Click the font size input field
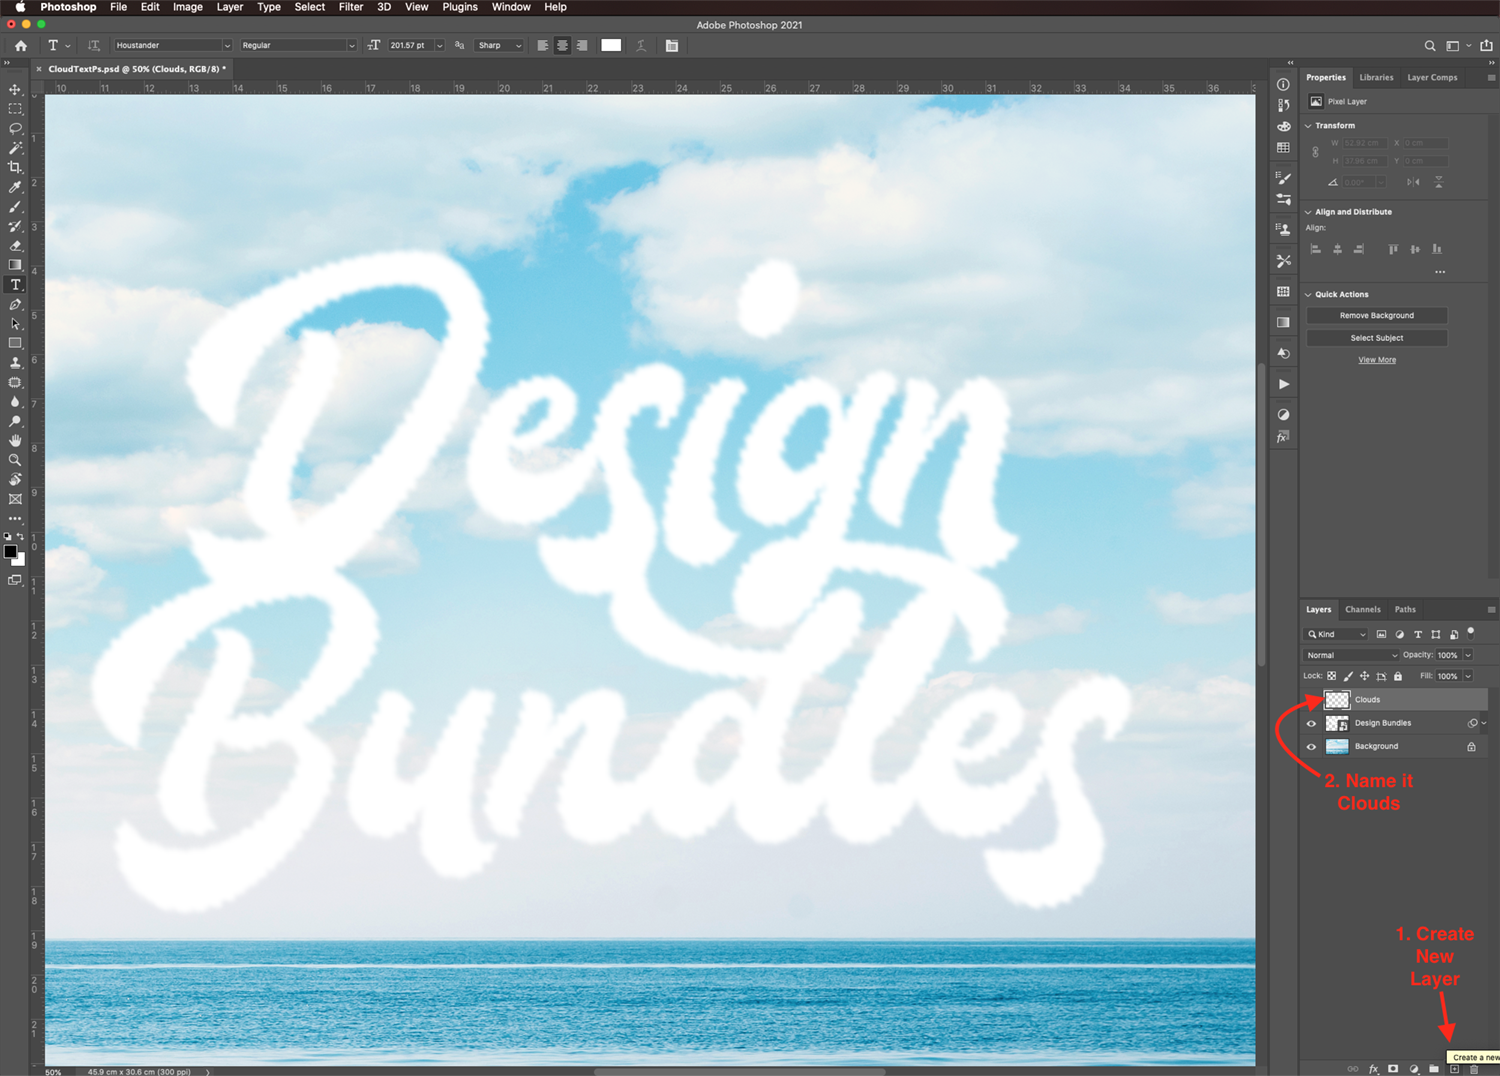This screenshot has width=1500, height=1076. (x=409, y=45)
